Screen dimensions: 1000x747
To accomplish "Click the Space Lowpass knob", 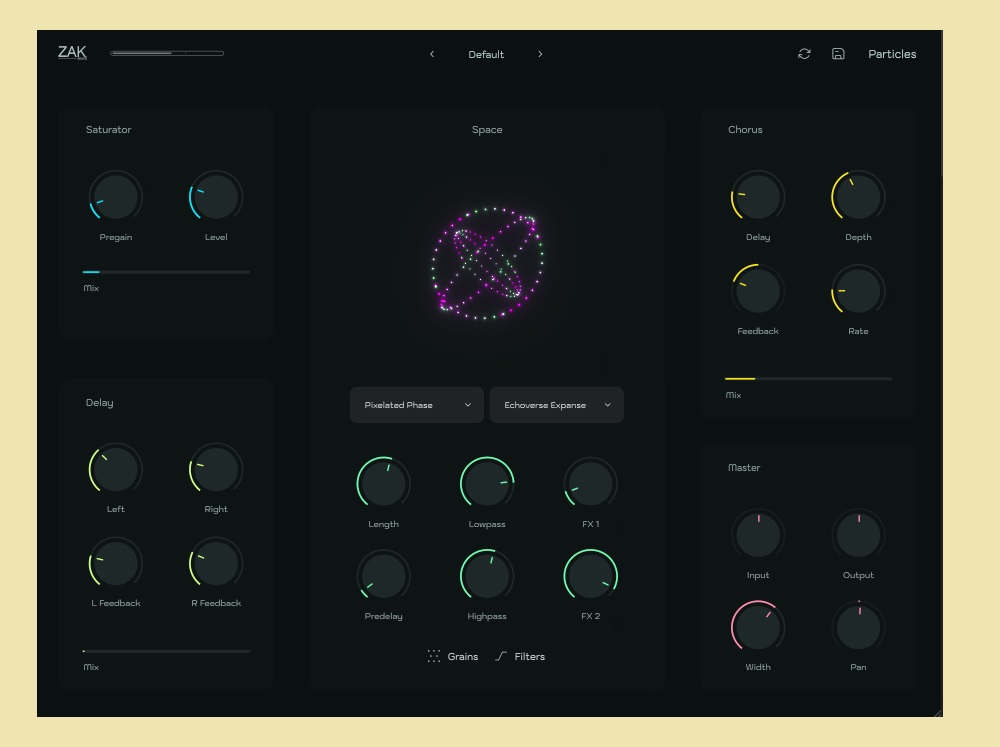I will [x=487, y=484].
